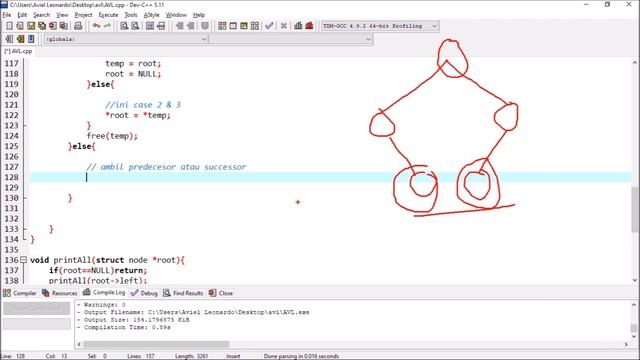Click the comment '// ambil predecesor atau successor'

(x=166, y=167)
